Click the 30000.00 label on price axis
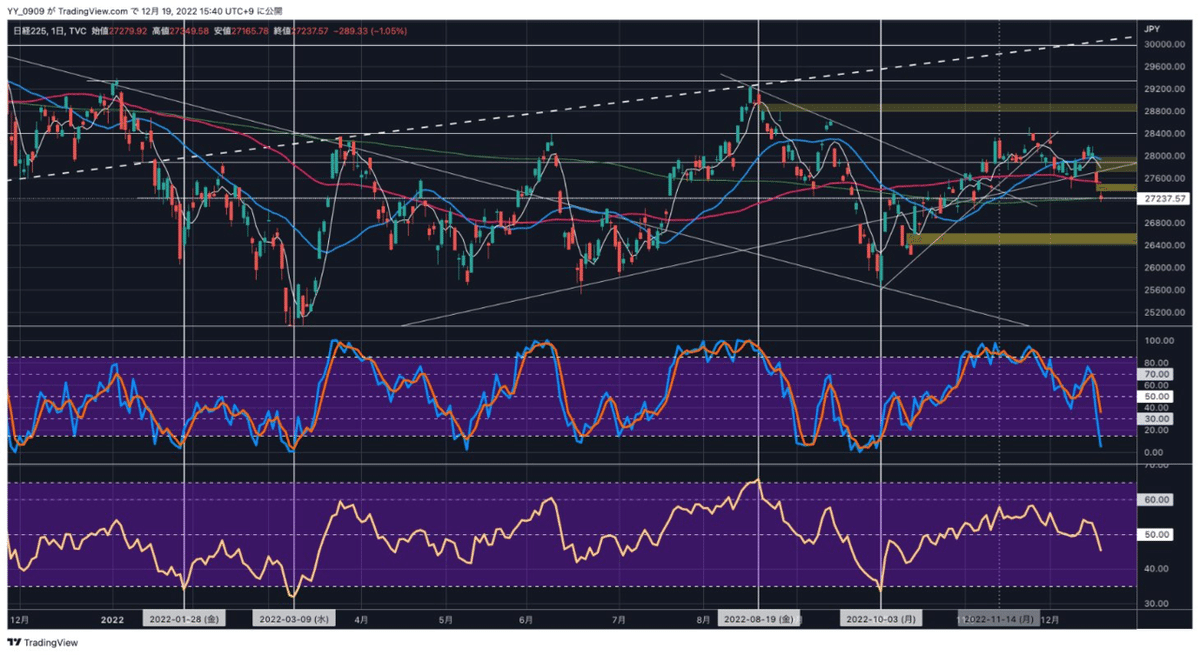The width and height of the screenshot is (1200, 655). (x=1165, y=45)
